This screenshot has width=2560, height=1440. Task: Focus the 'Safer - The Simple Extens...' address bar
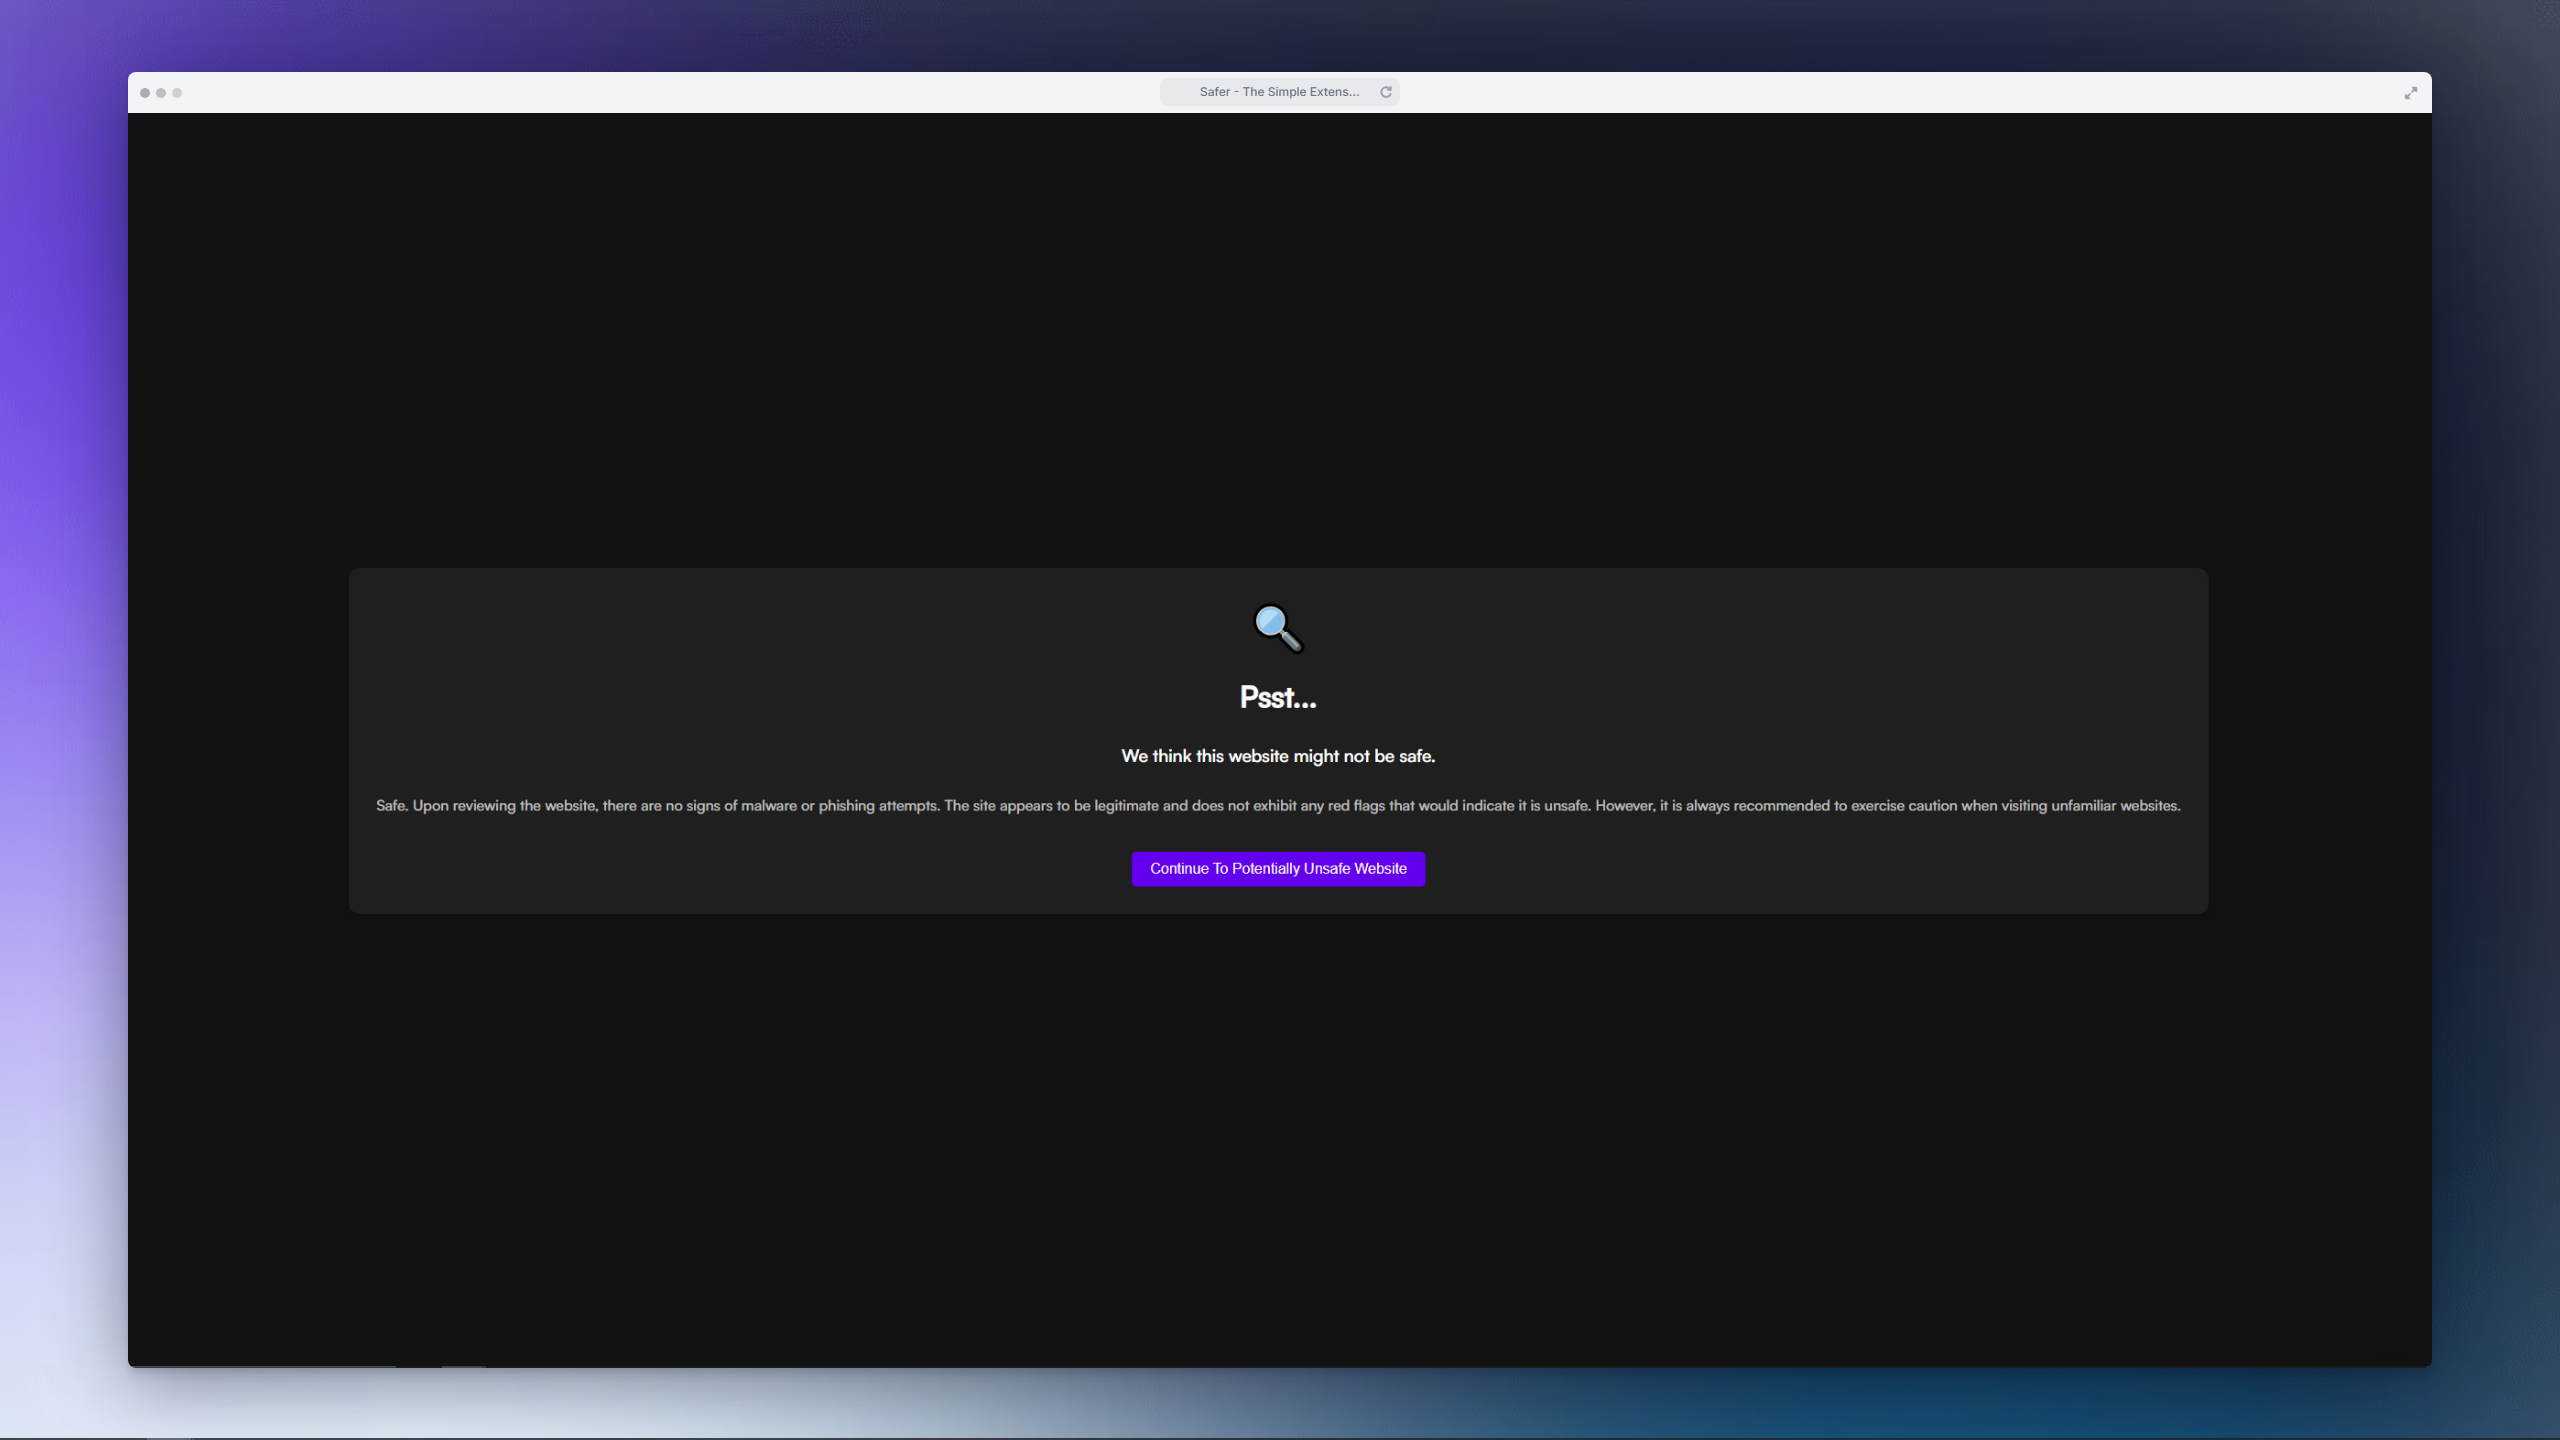[x=1278, y=92]
